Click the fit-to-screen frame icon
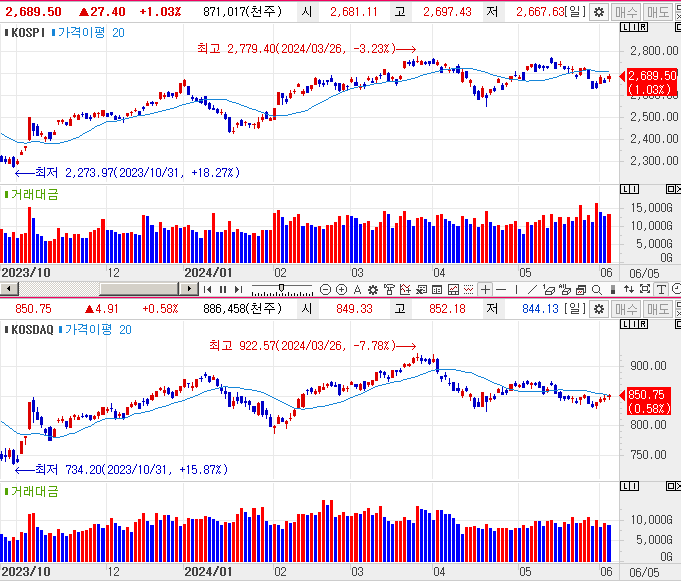The width and height of the screenshot is (681, 581). tap(645, 289)
